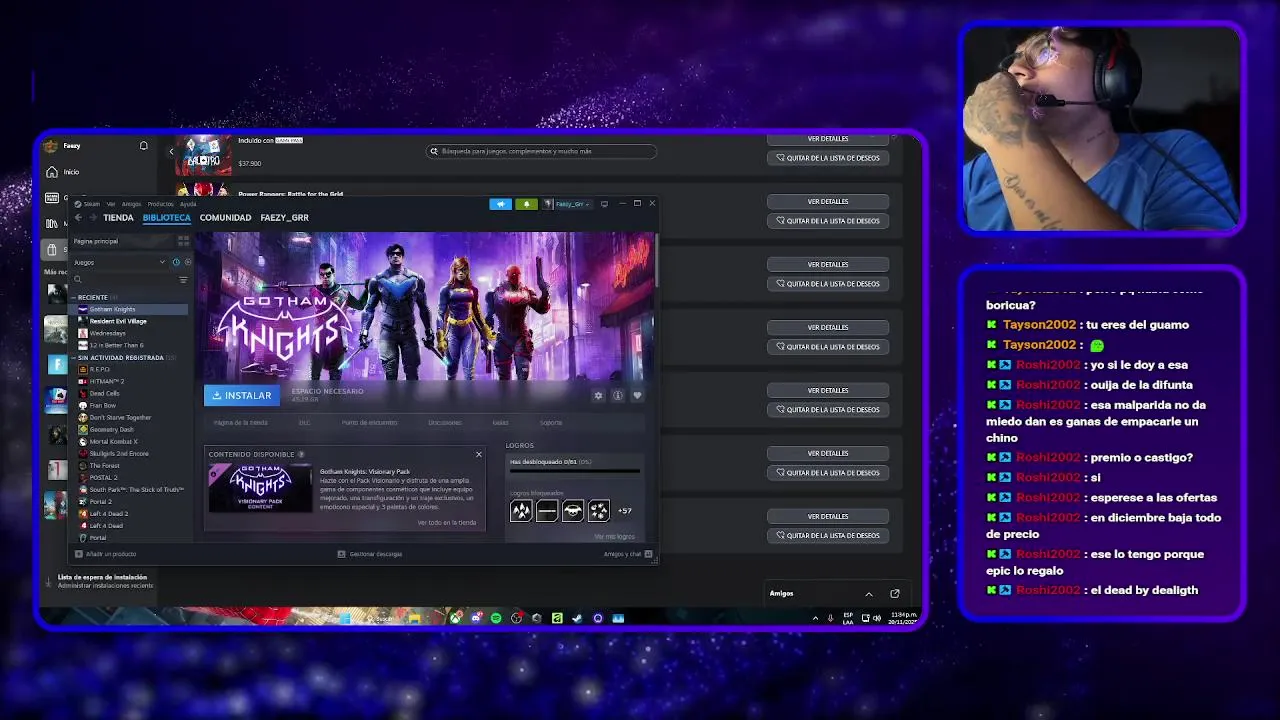
Task: Open Steam announcements megaphone icon
Action: 500,204
